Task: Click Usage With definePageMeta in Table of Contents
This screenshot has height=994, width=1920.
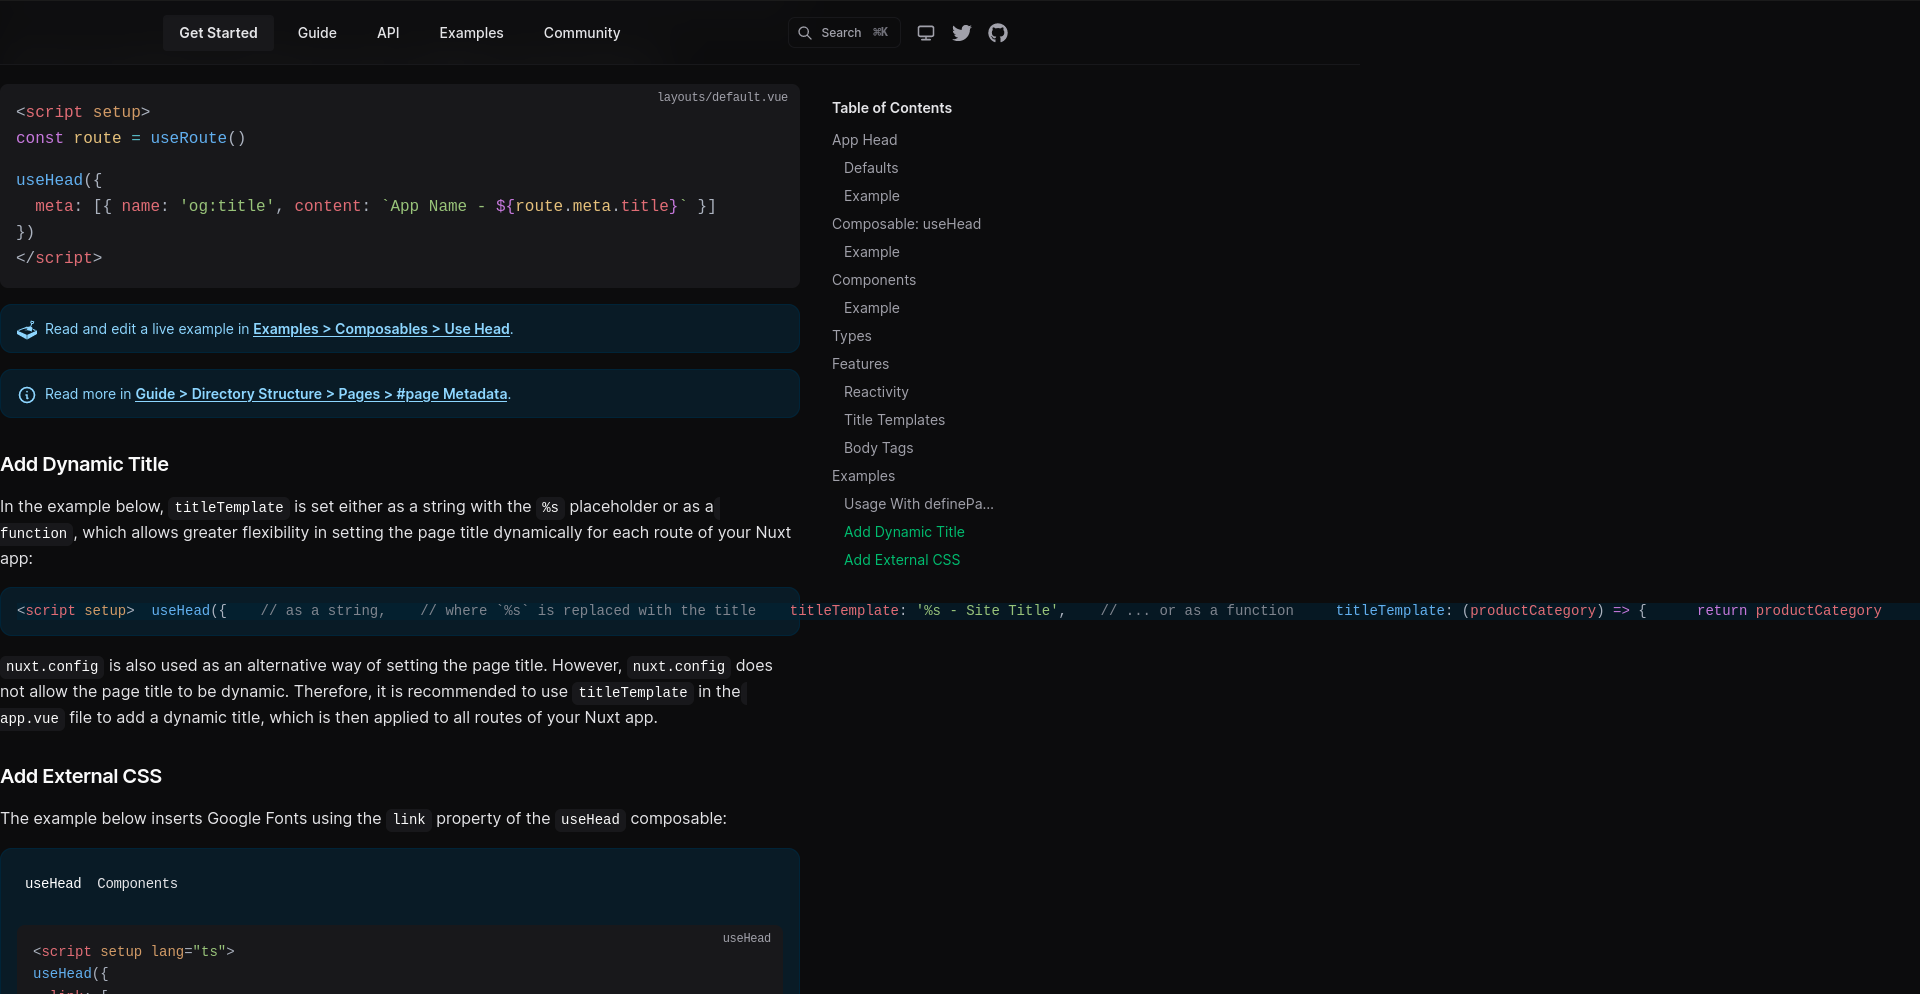Action: pos(918,504)
